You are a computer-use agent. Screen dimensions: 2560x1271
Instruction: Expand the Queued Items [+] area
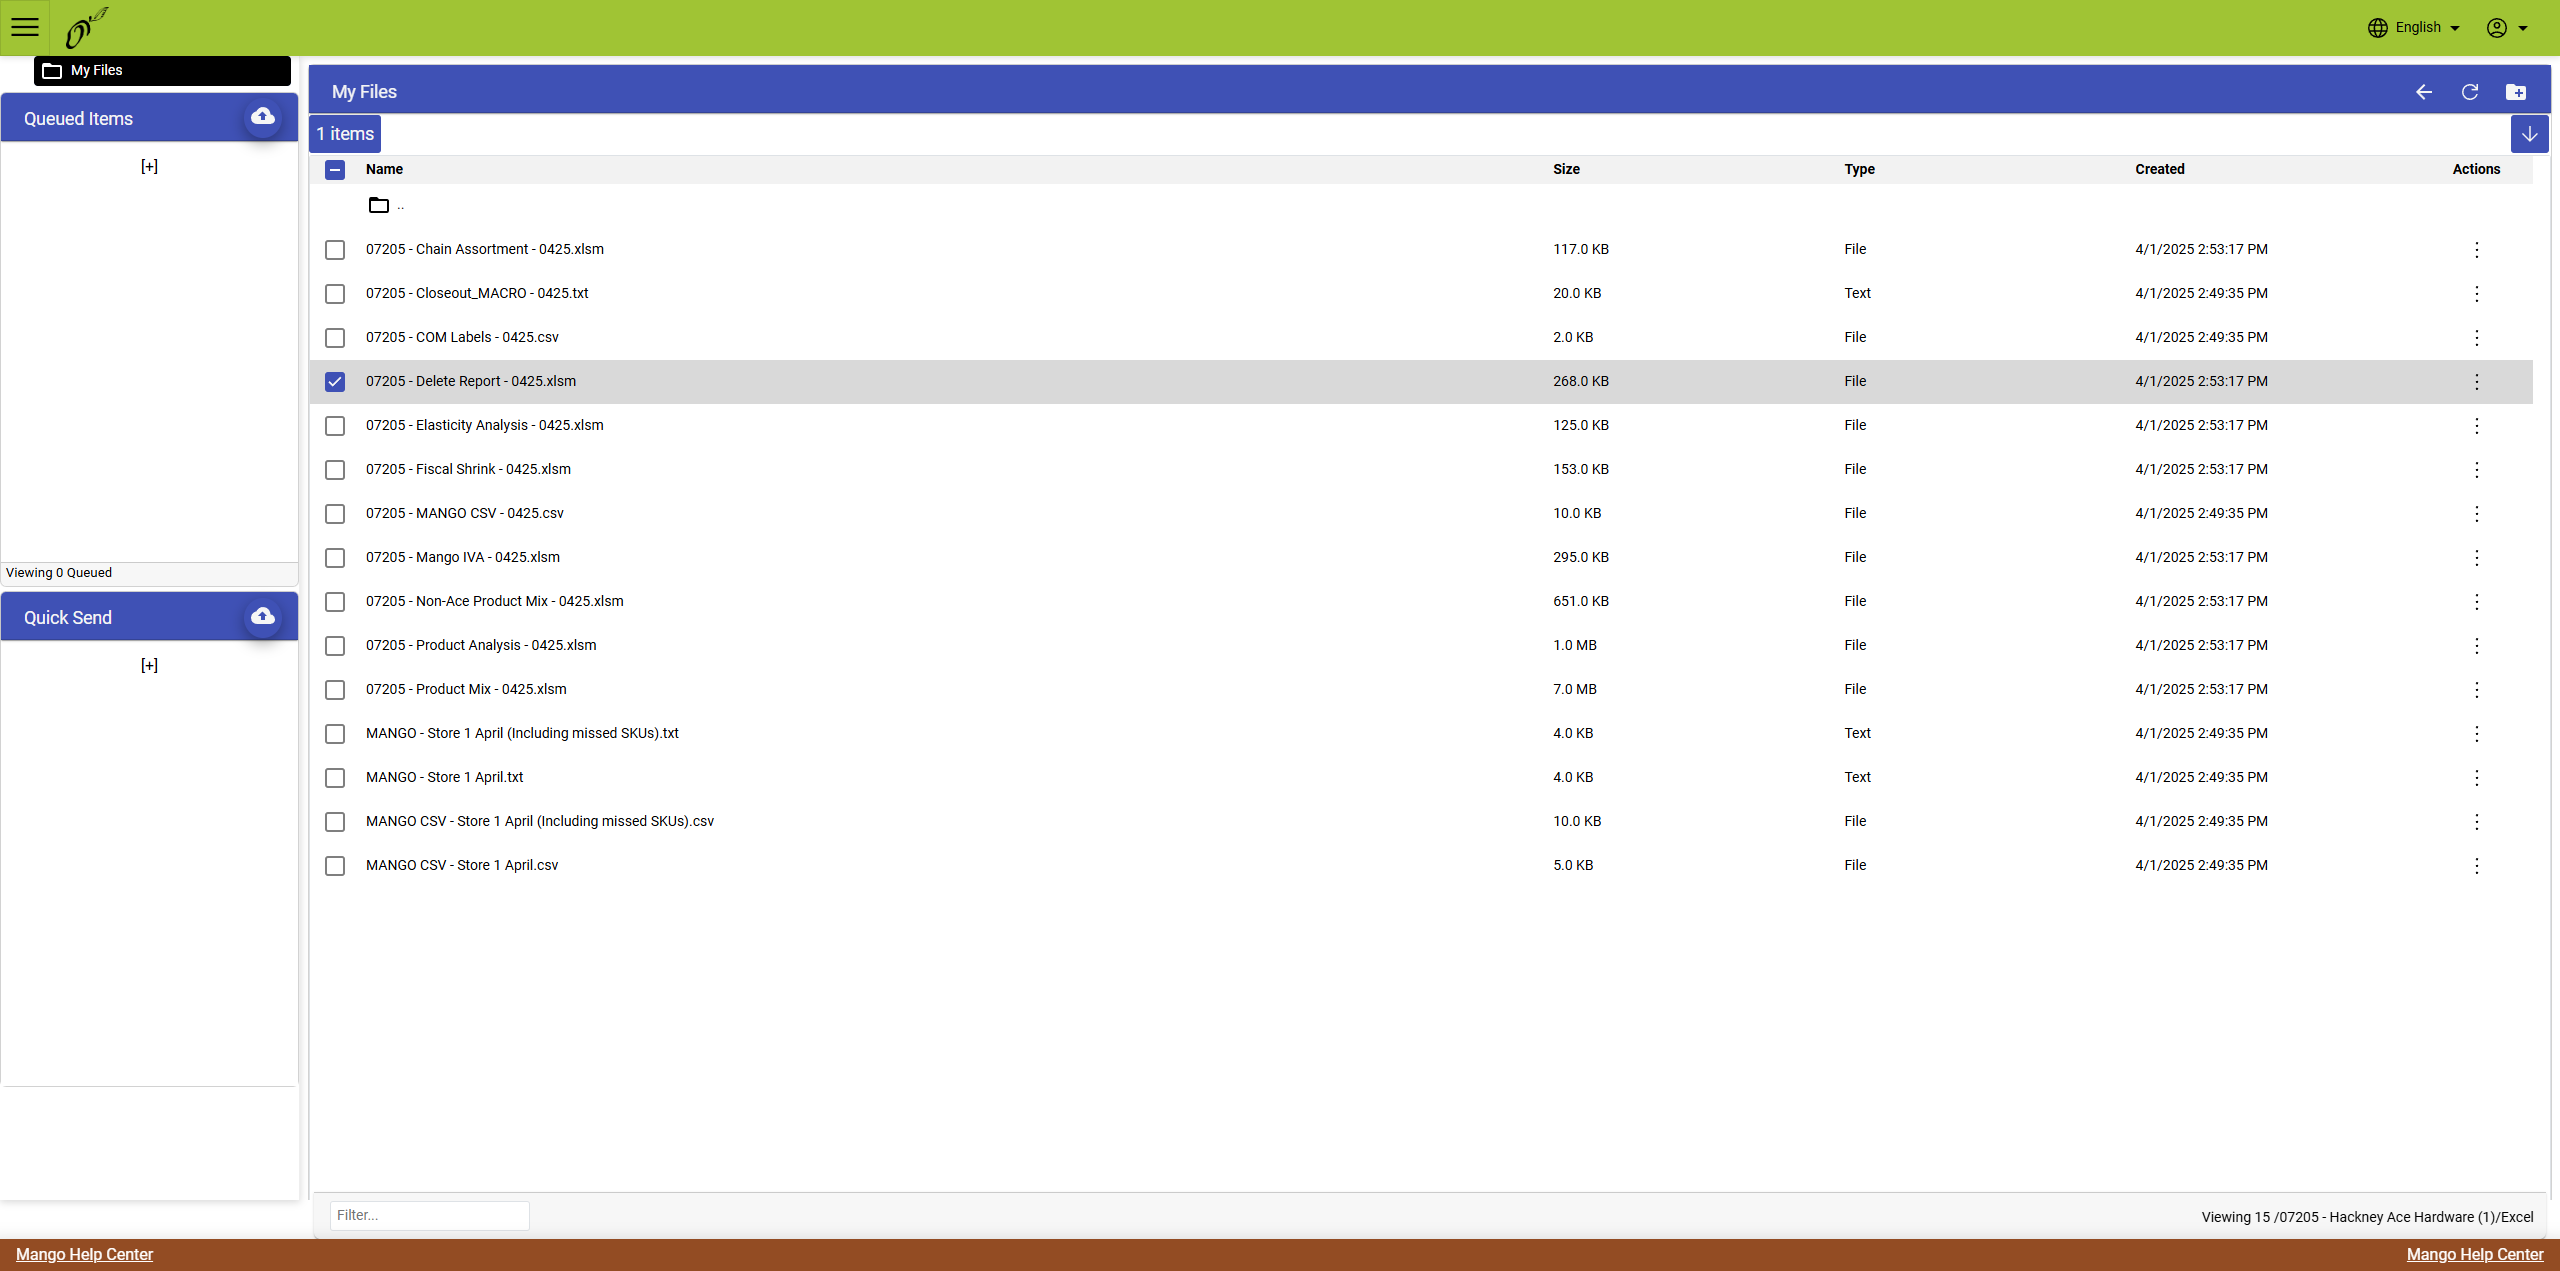pos(149,166)
